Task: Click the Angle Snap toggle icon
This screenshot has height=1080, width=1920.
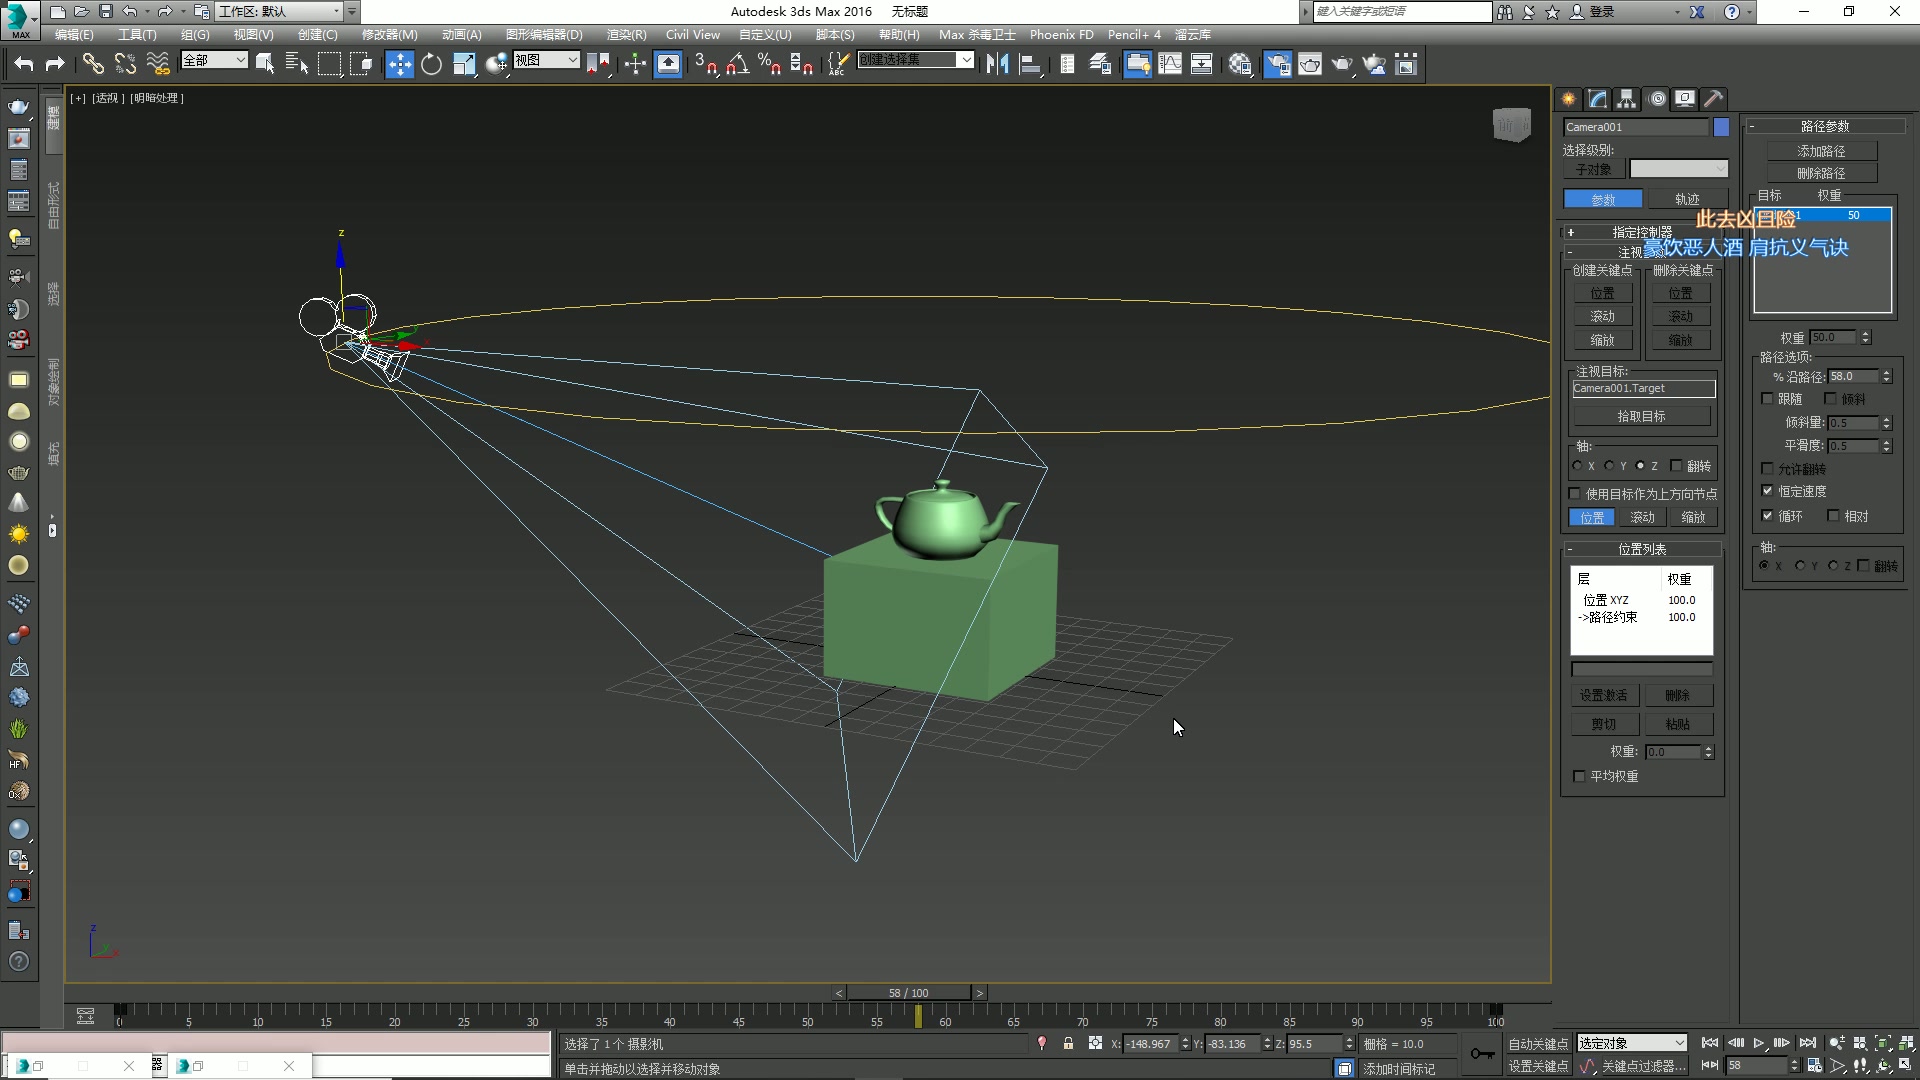Action: (x=737, y=65)
